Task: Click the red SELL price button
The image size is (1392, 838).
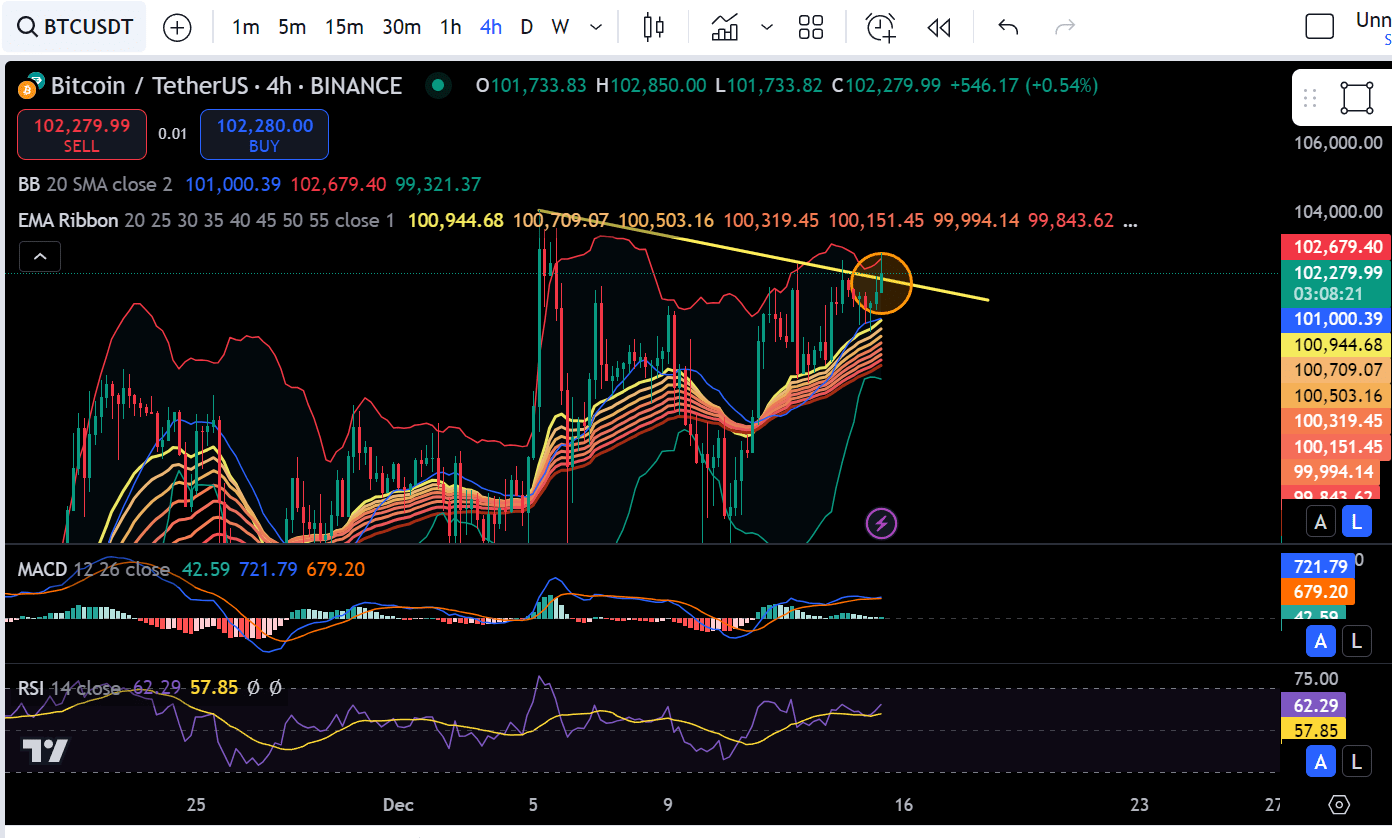Action: [x=82, y=135]
